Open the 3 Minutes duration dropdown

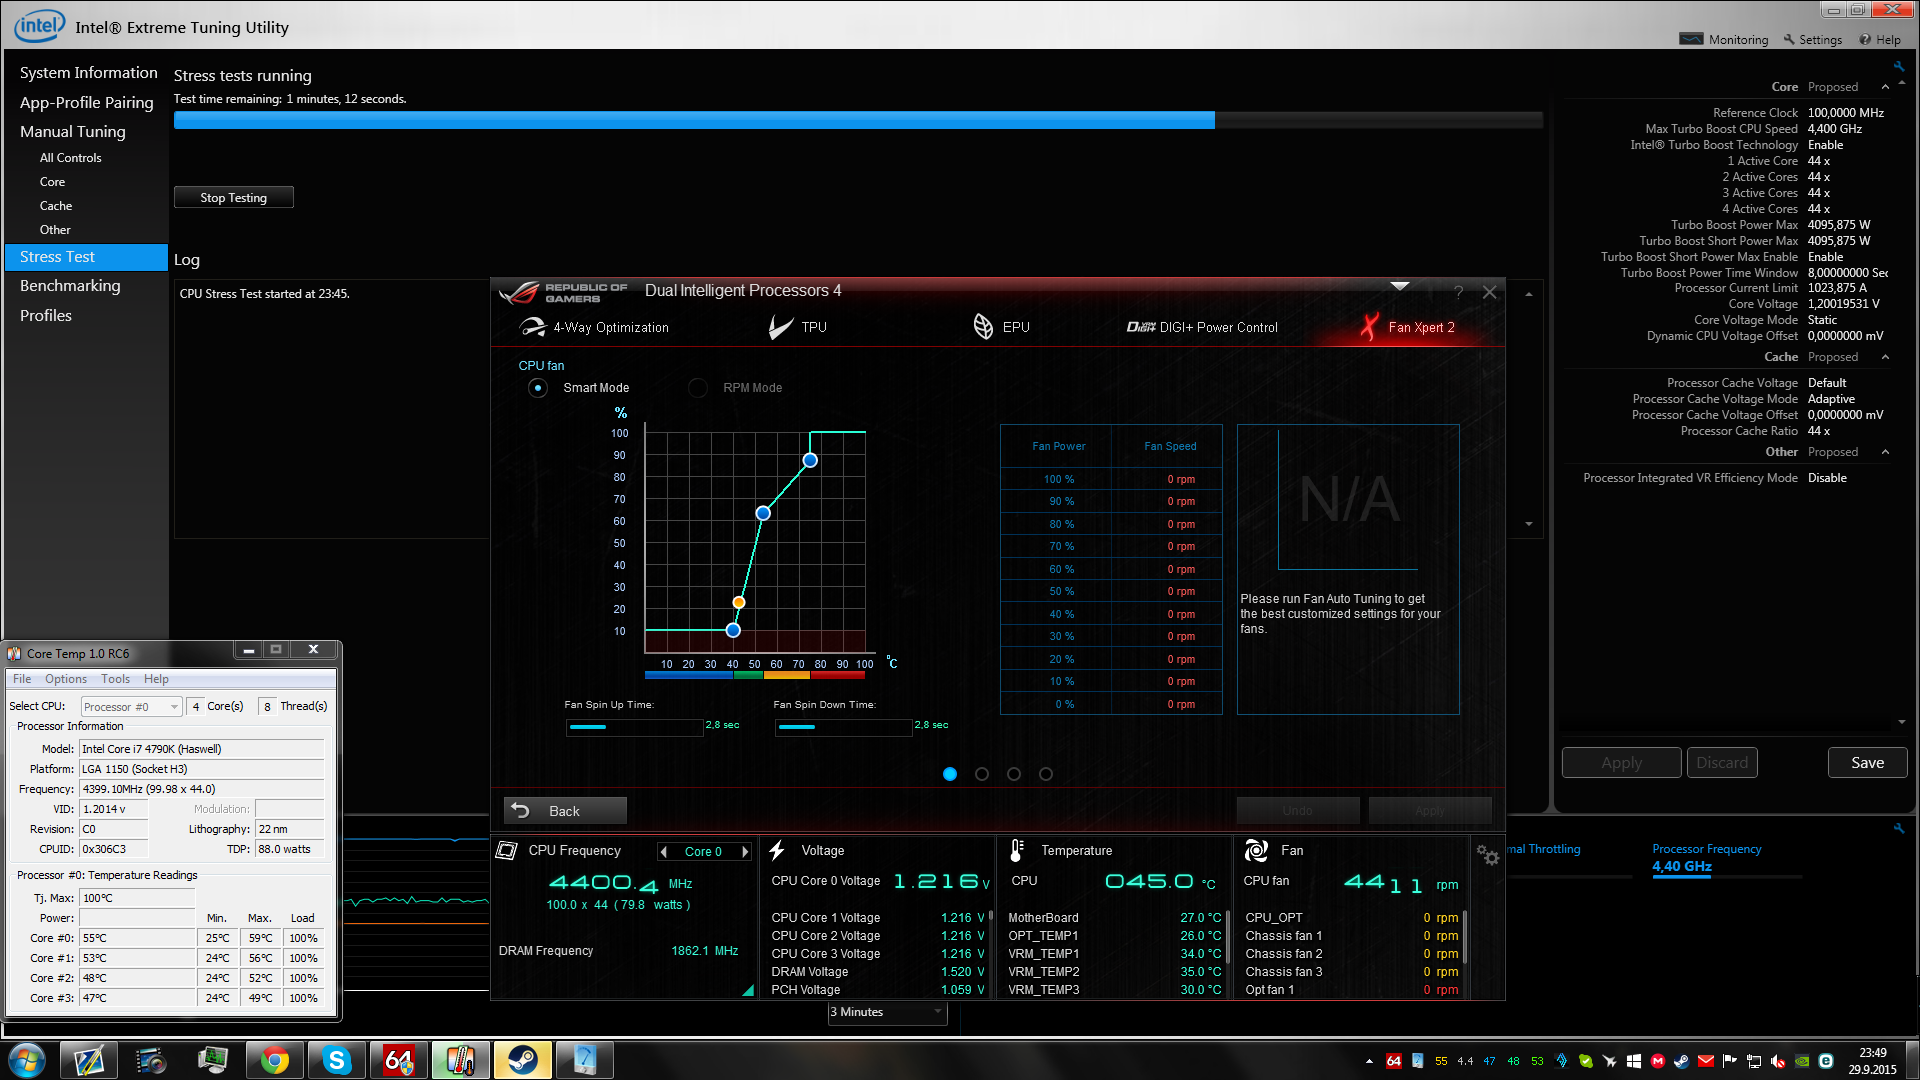[887, 1012]
